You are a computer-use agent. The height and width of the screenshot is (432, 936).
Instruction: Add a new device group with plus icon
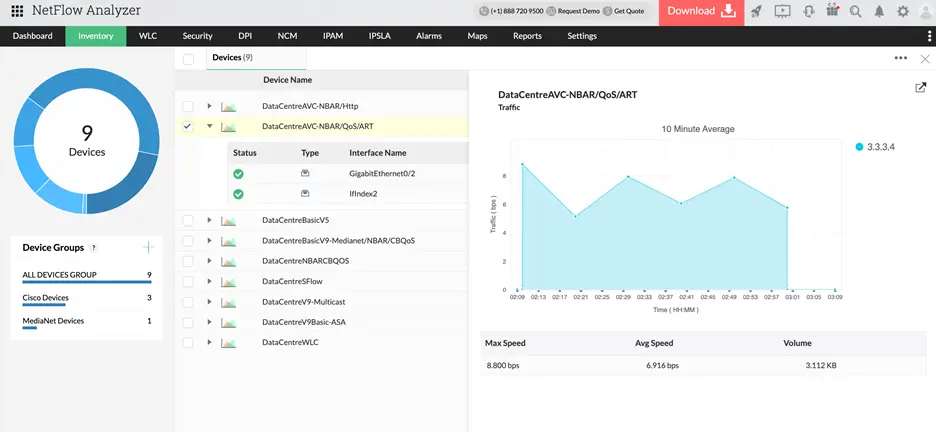148,248
